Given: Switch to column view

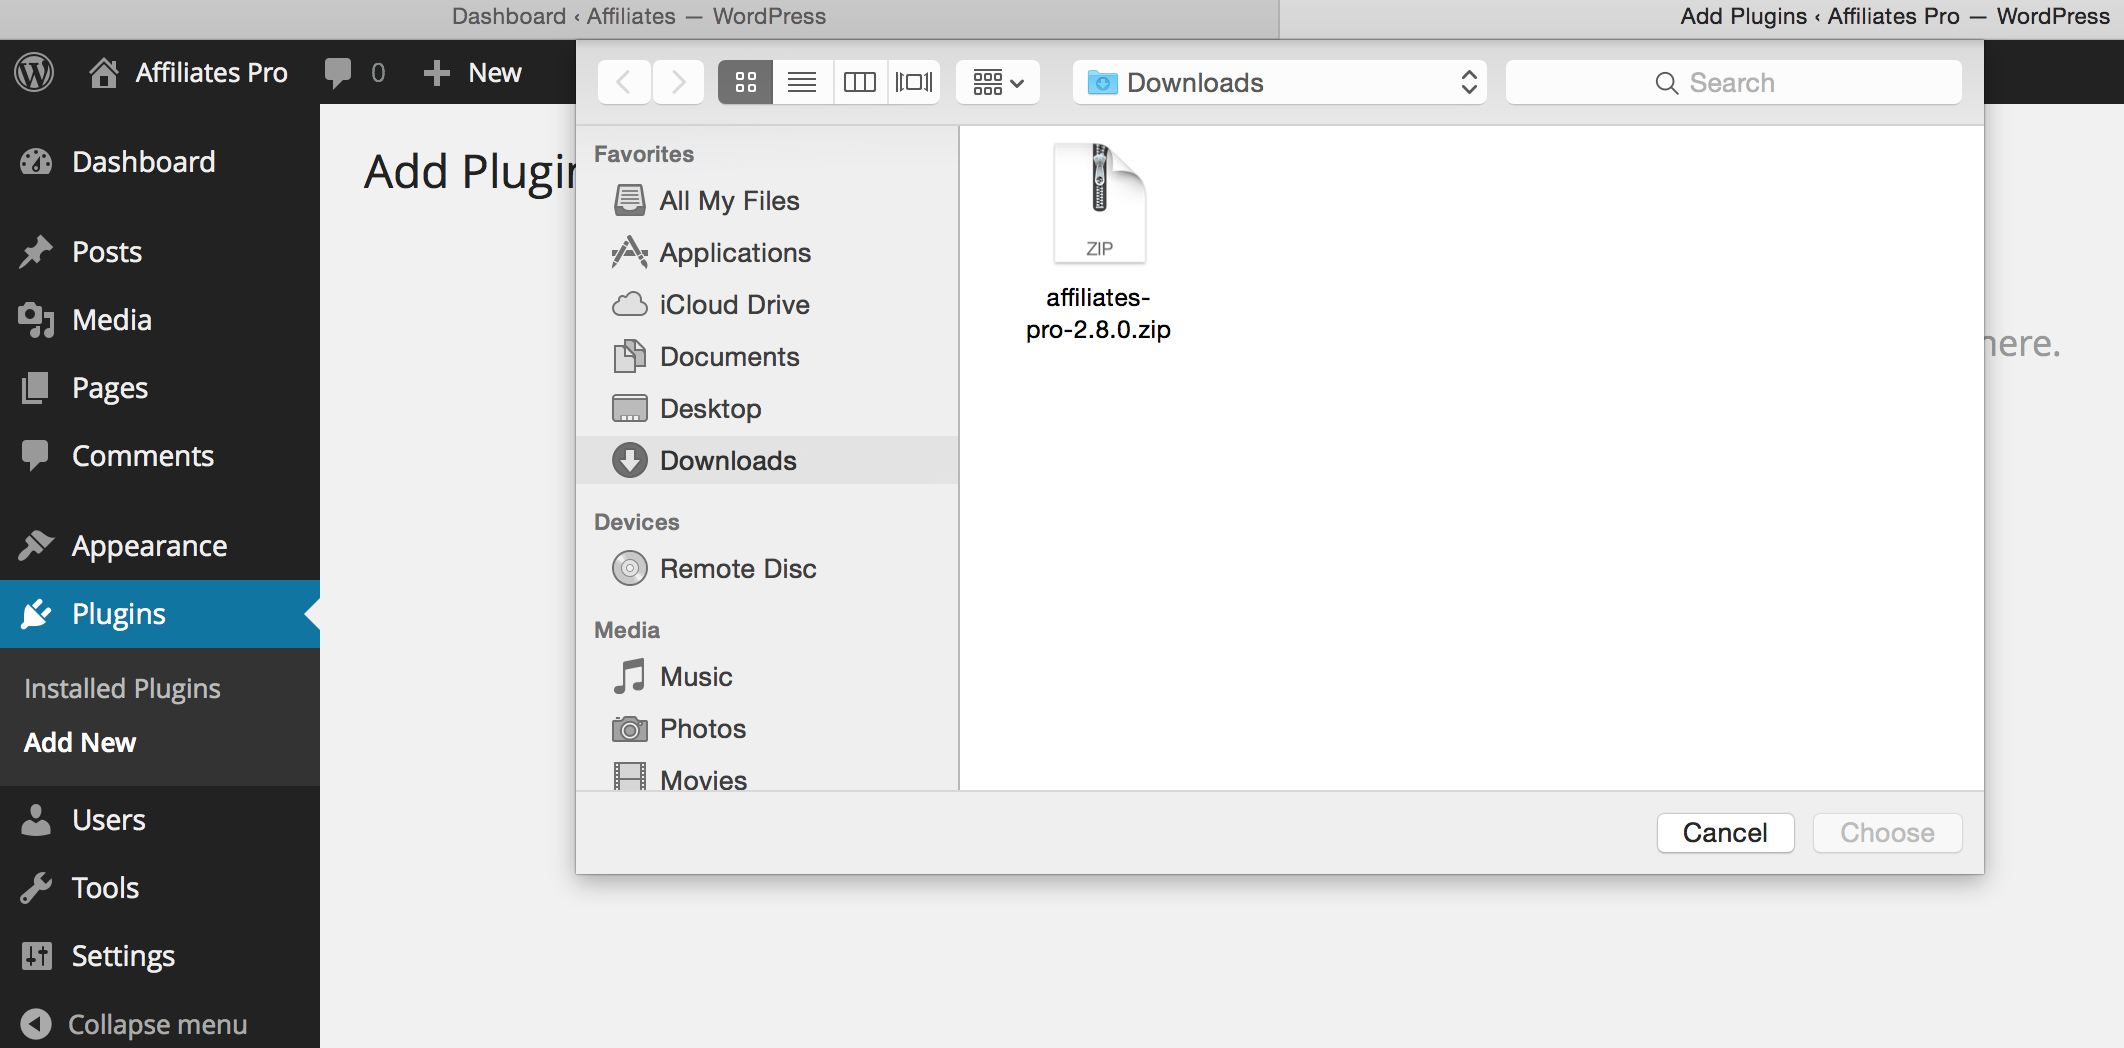Looking at the screenshot, I should click(859, 82).
